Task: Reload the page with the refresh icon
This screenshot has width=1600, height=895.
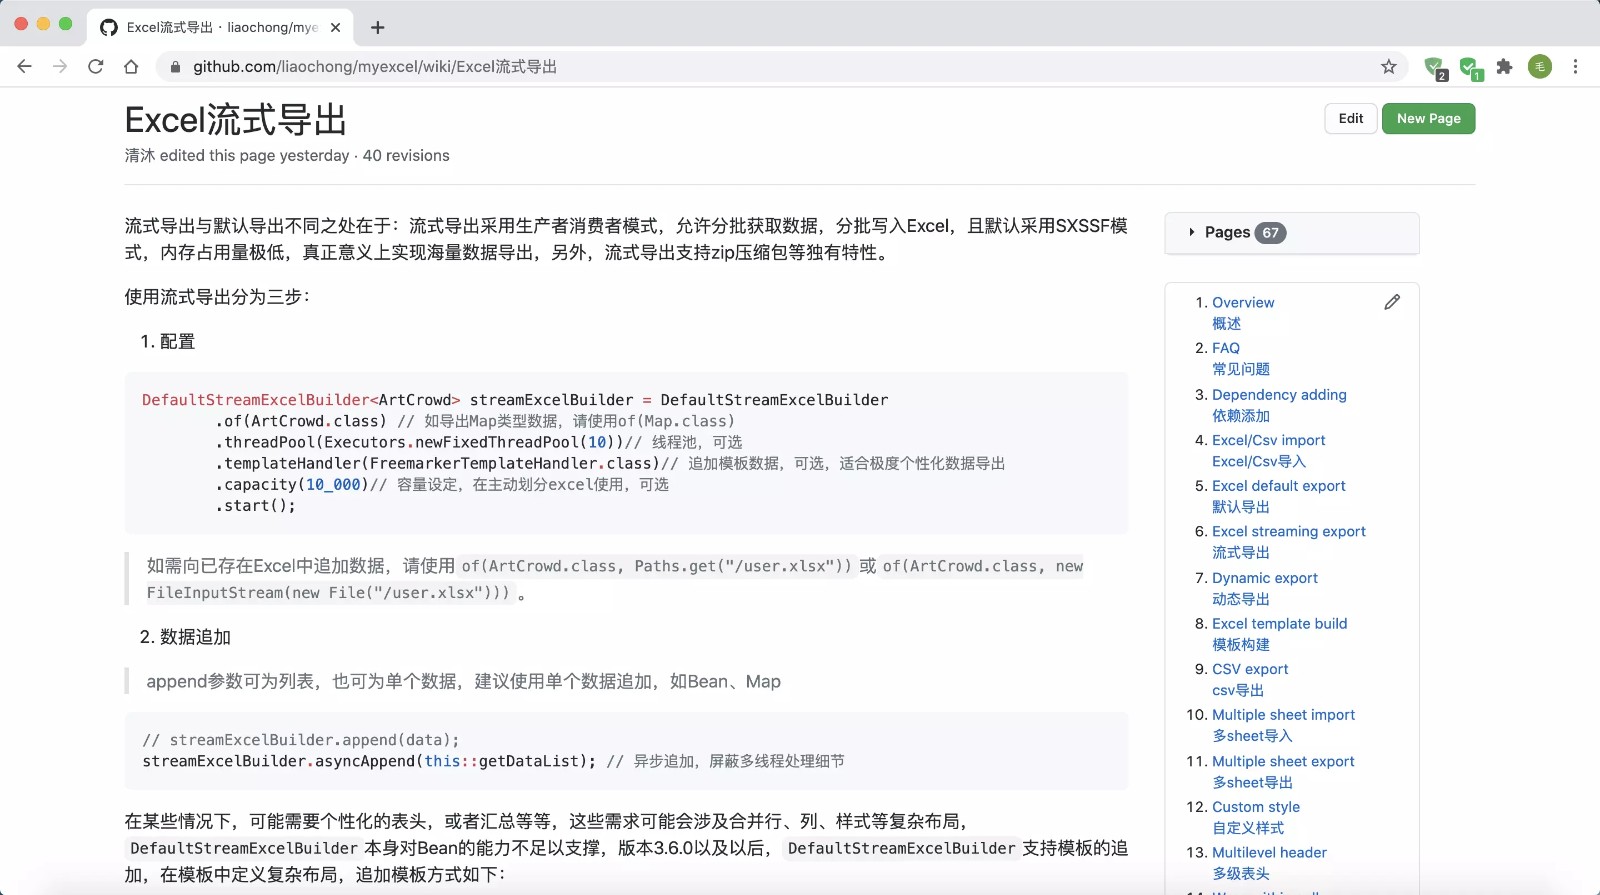Action: (96, 67)
